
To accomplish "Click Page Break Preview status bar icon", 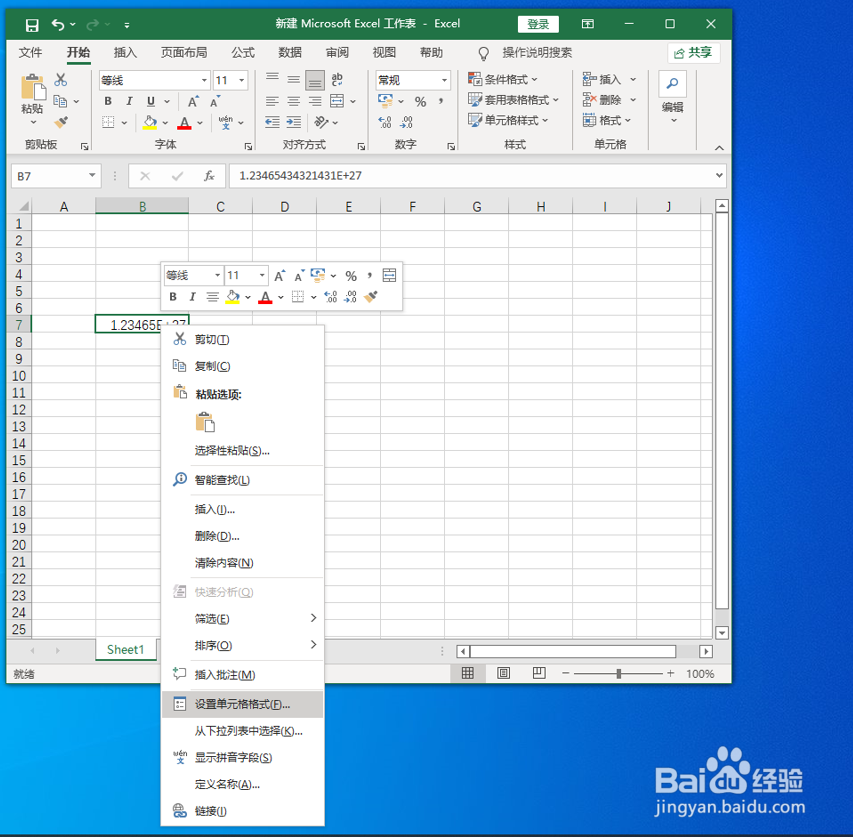I will (x=539, y=673).
